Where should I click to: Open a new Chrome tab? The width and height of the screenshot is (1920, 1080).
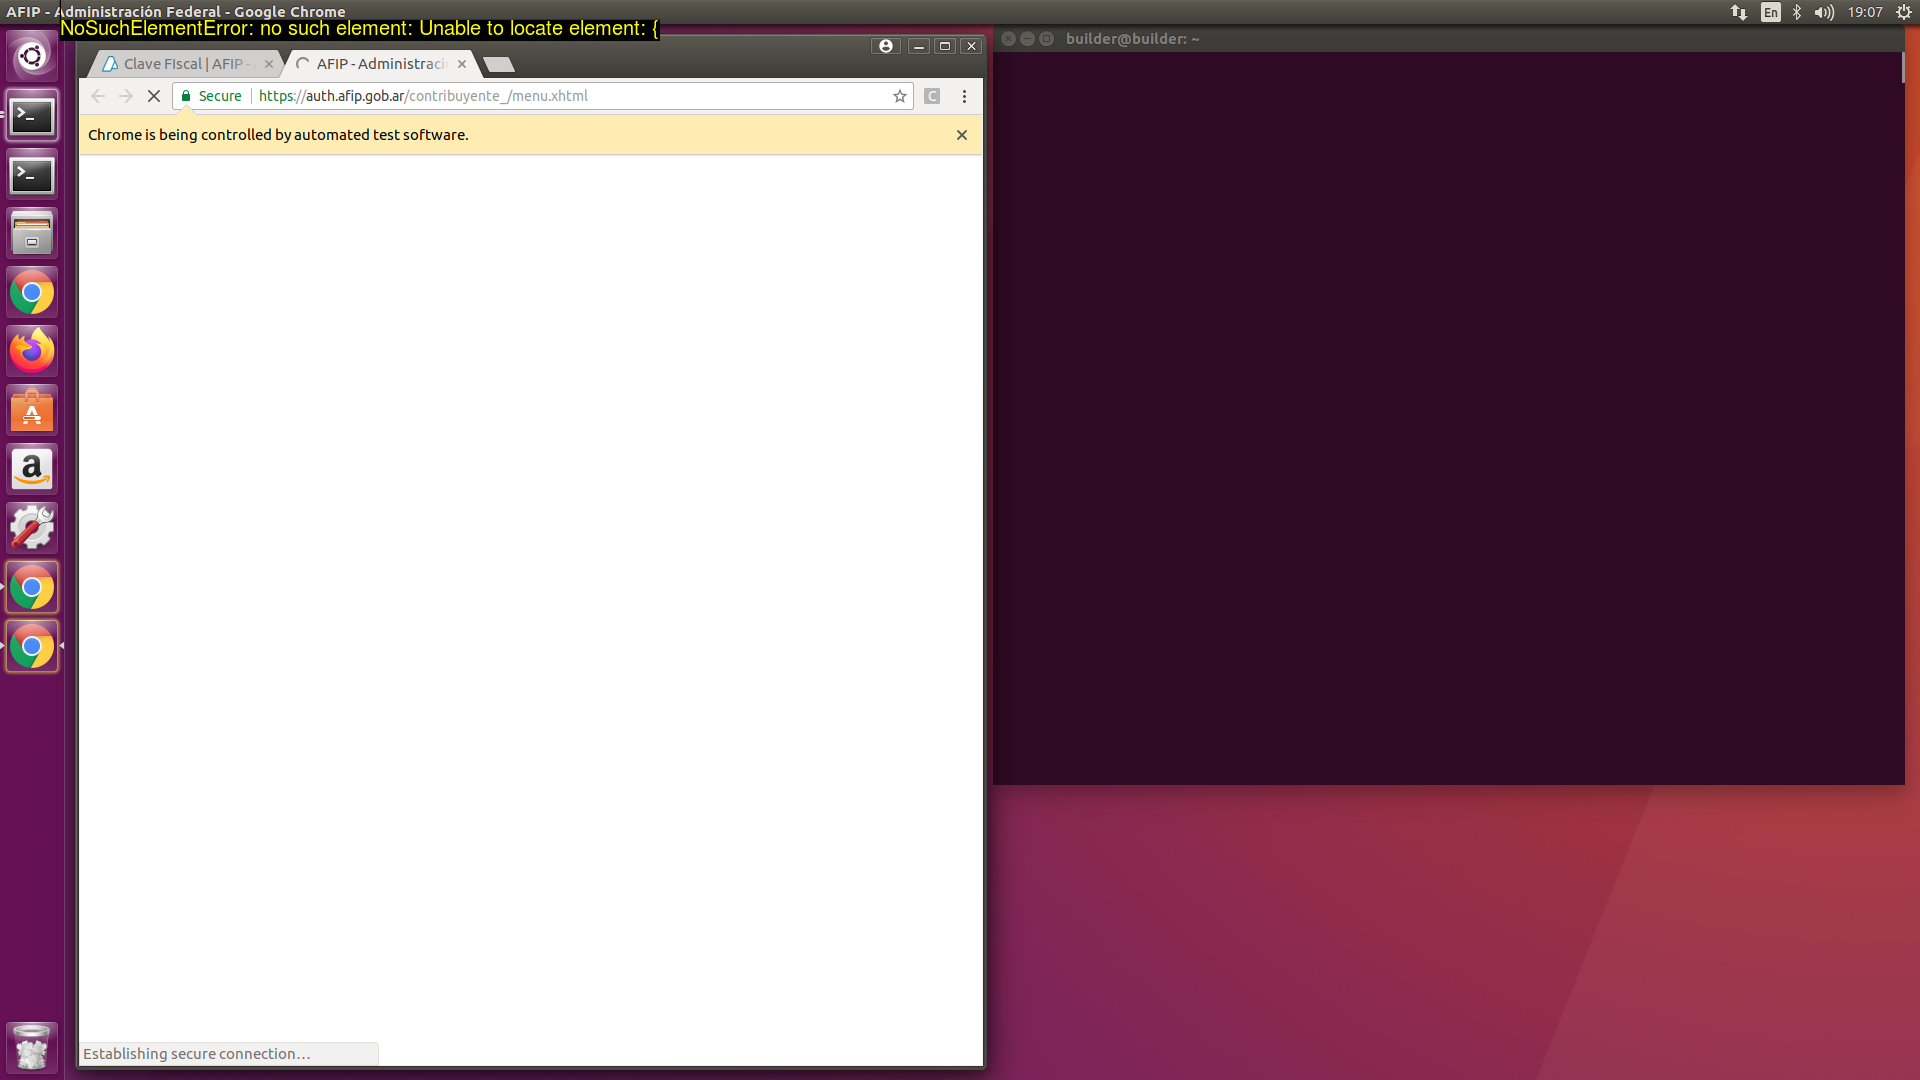point(498,65)
